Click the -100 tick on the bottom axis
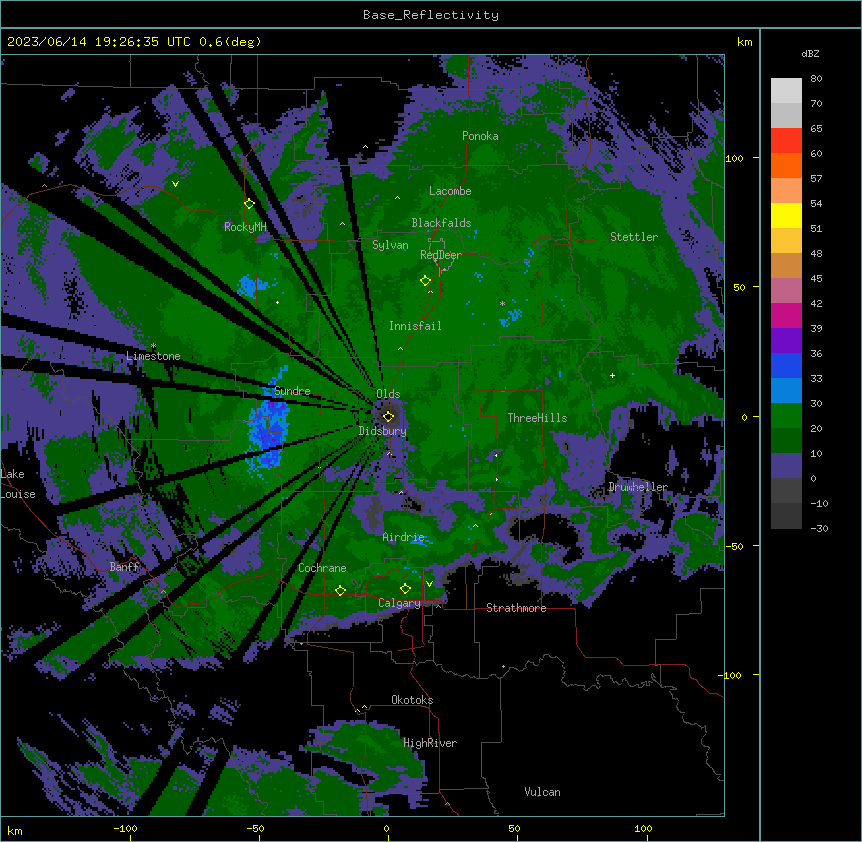Viewport: 862px width, 842px height. point(126,828)
